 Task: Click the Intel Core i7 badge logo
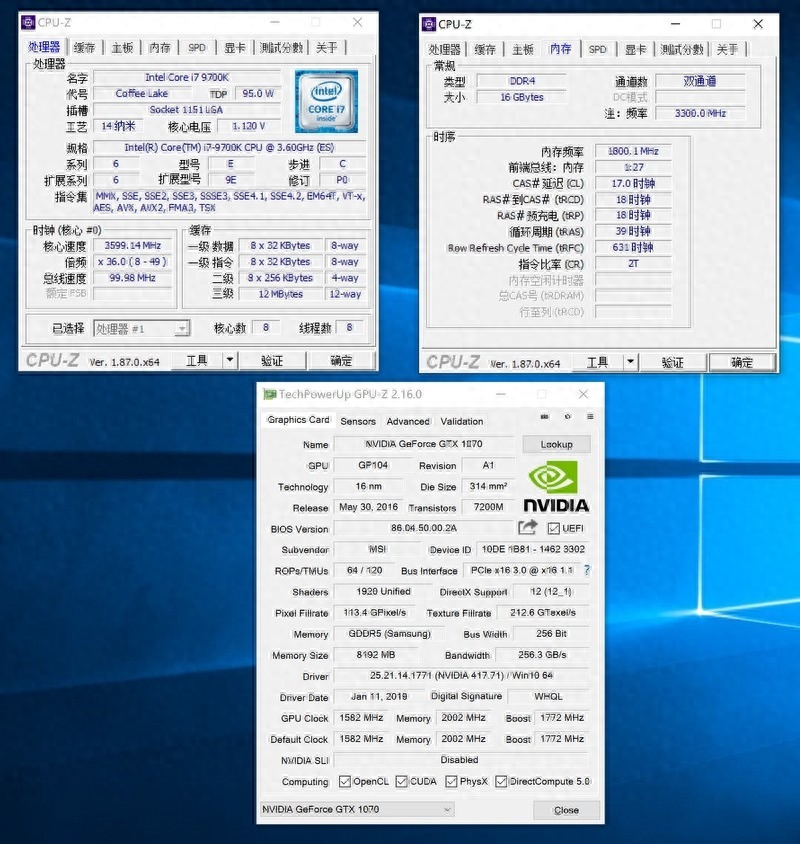click(326, 102)
